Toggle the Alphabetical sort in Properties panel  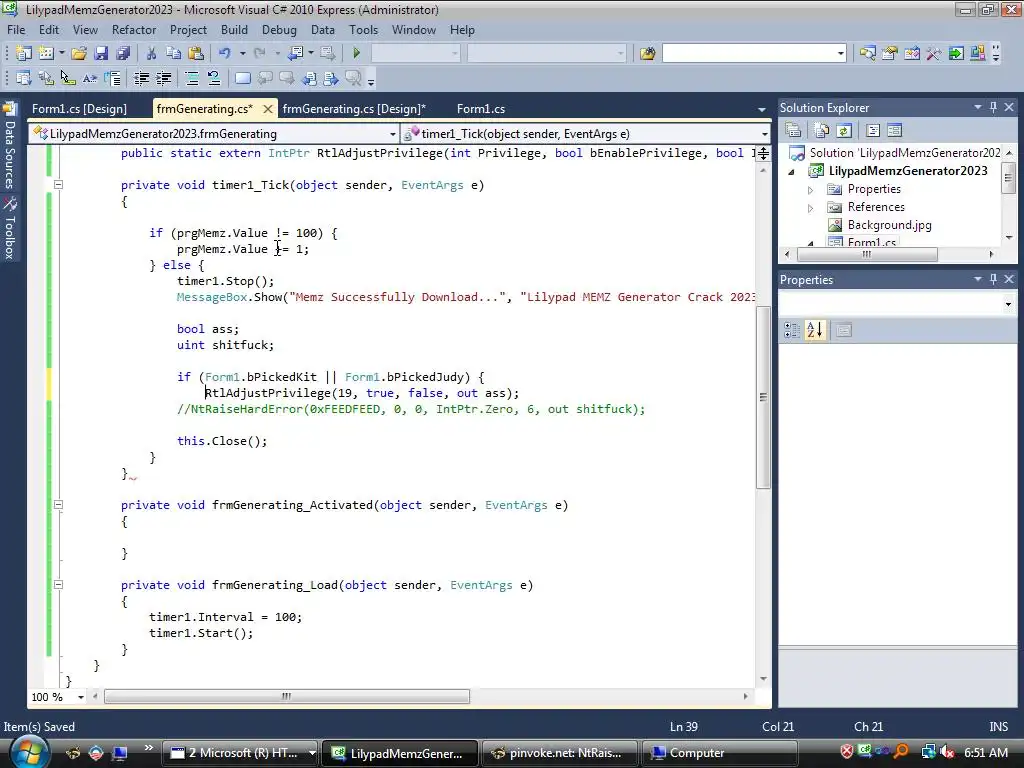pos(814,330)
